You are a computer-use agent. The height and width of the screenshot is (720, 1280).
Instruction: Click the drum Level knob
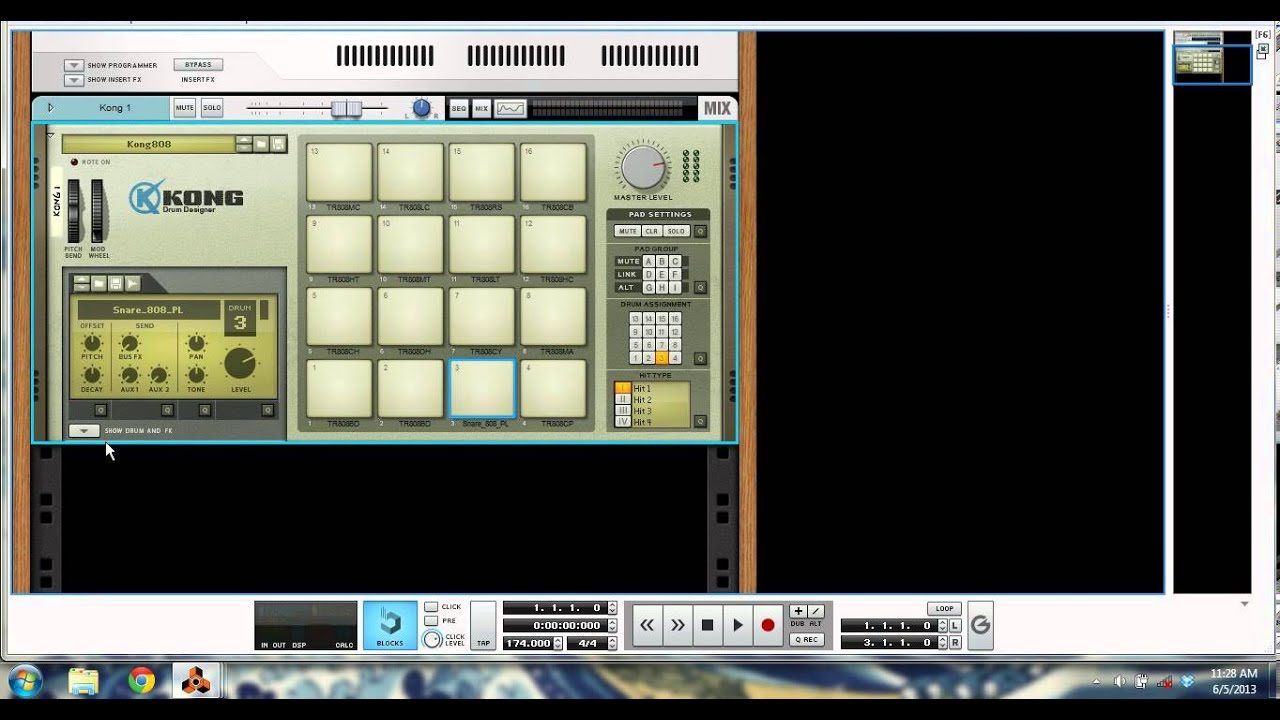[x=240, y=364]
